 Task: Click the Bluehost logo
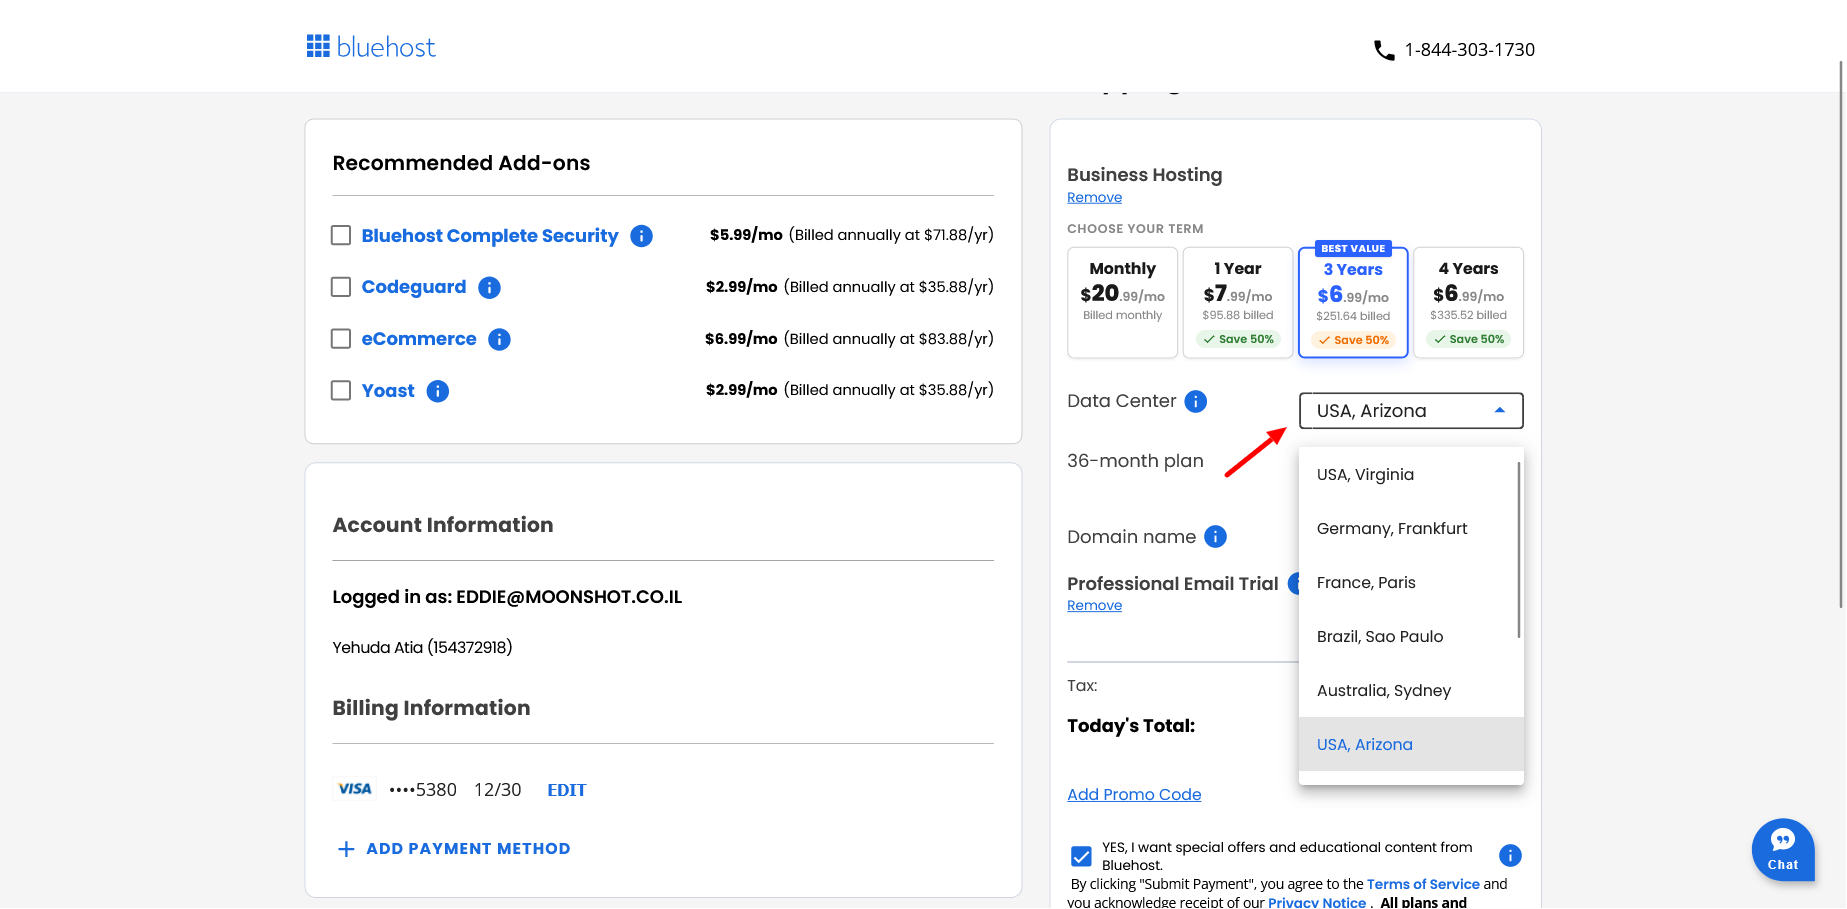tap(371, 47)
